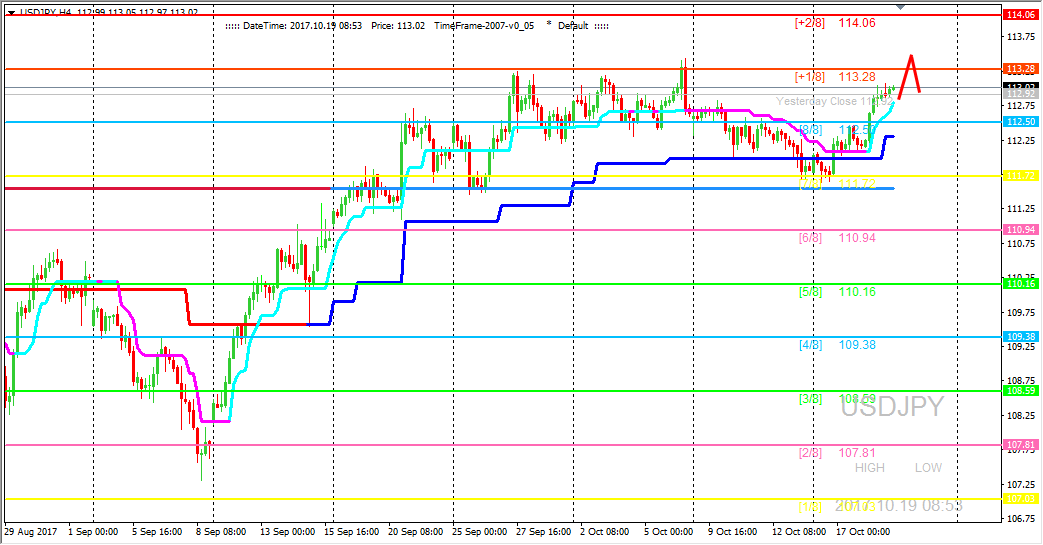This screenshot has width=1043, height=545.
Task: Click the '29 Aug 2017' time axis label
Action: pos(31,532)
